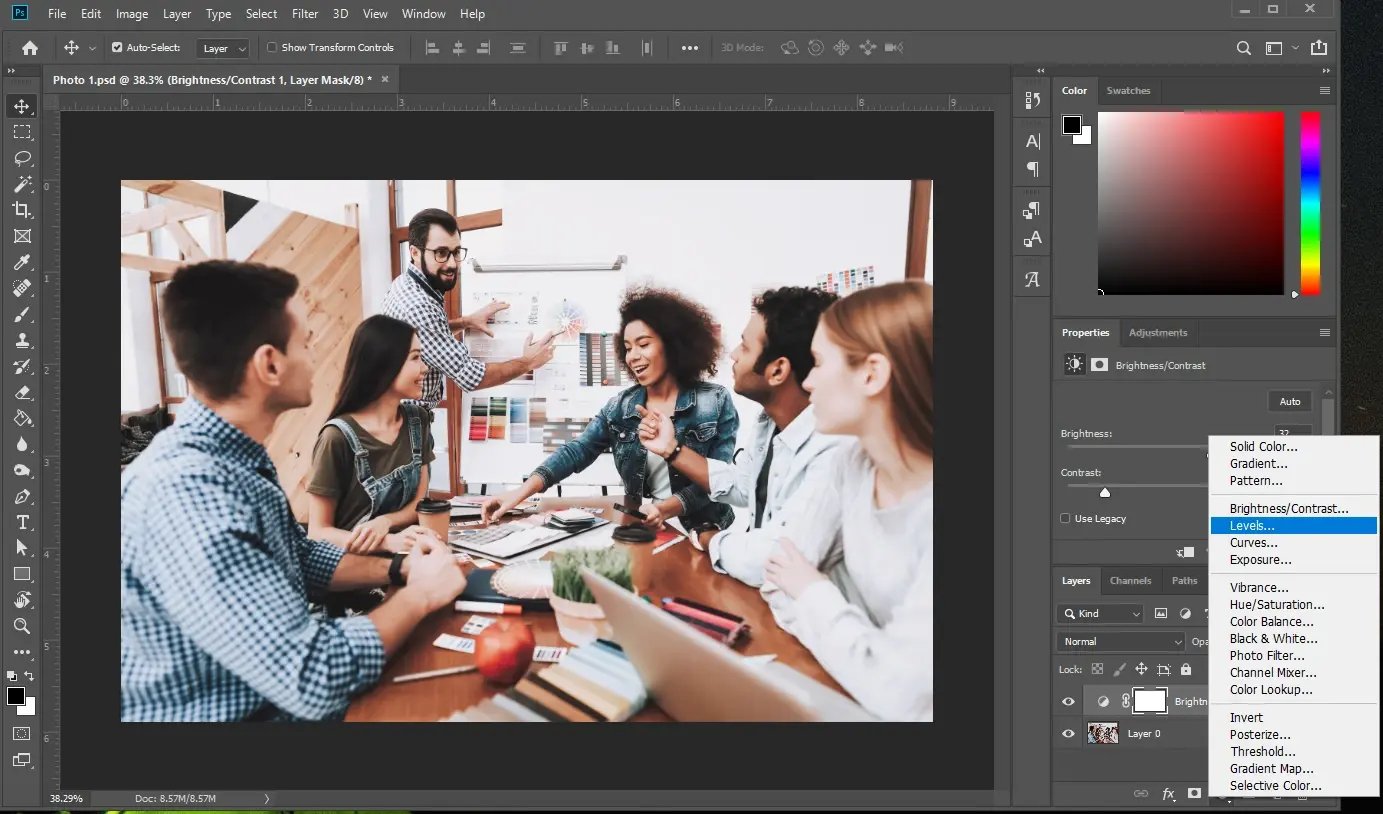Hide the Brightness/Contrast layer eye icon
The height and width of the screenshot is (814, 1383).
[1068, 701]
